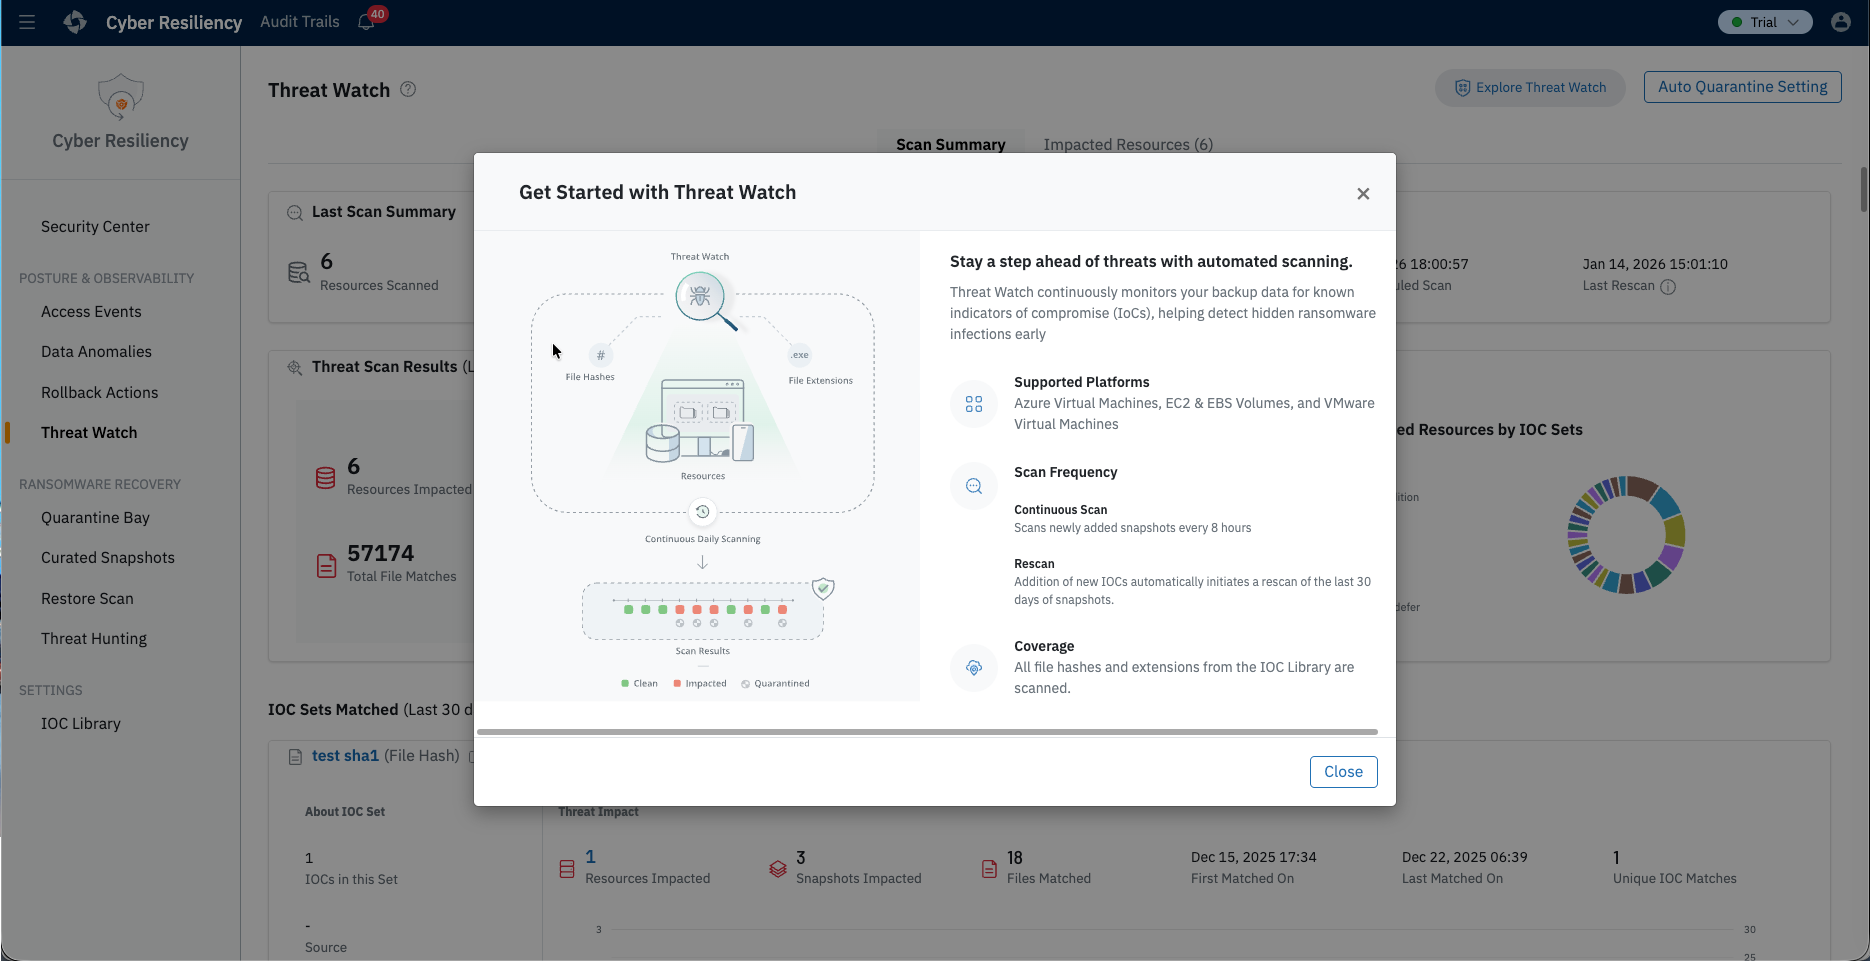
Task: Expand the Trial status dropdown
Action: point(1765,22)
